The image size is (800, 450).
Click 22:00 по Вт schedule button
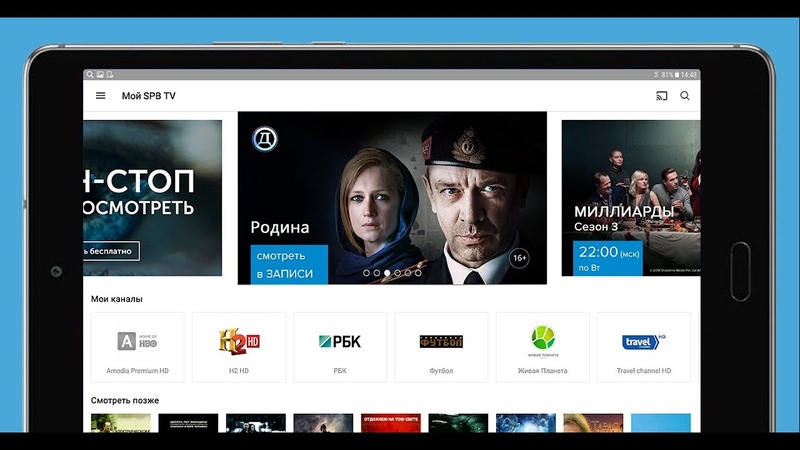click(x=608, y=259)
